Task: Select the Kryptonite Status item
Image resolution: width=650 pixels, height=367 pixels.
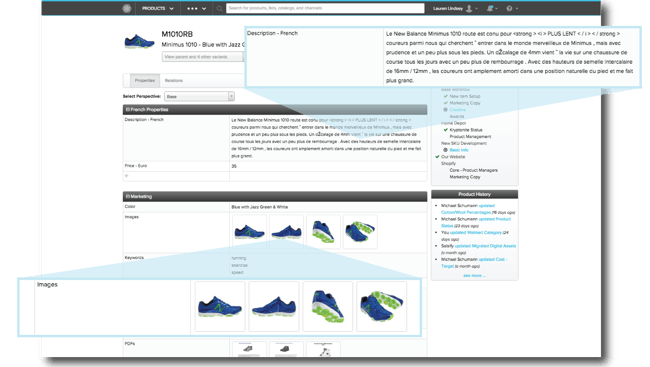Action: click(466, 130)
